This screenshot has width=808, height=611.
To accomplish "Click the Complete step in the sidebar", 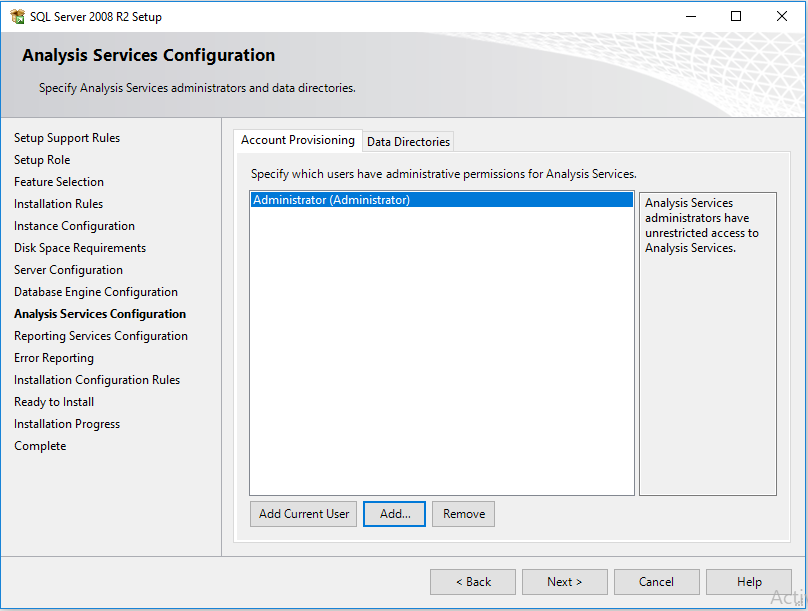I will pyautogui.click(x=40, y=446).
